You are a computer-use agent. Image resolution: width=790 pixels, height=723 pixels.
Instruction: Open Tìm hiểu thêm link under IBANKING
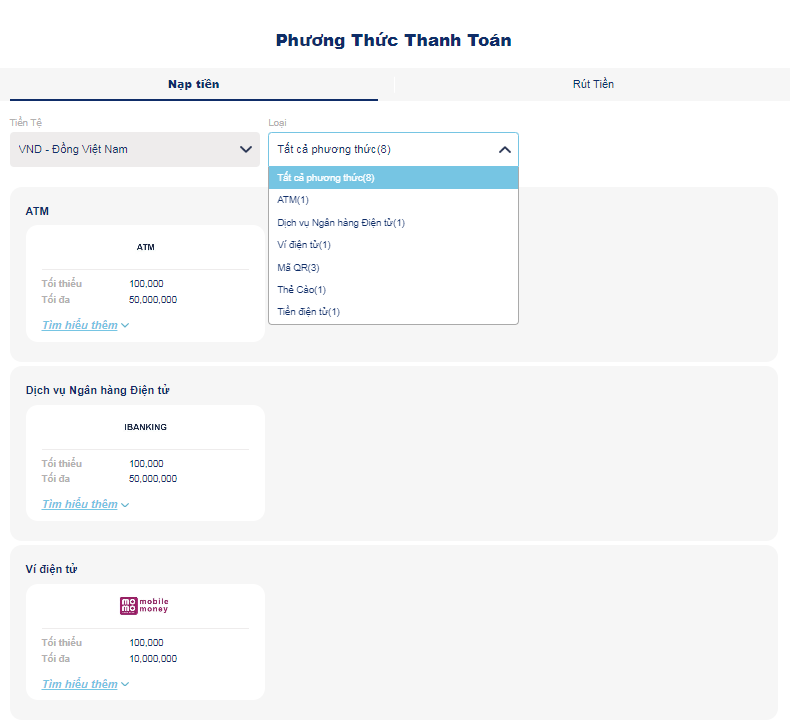[x=80, y=504]
